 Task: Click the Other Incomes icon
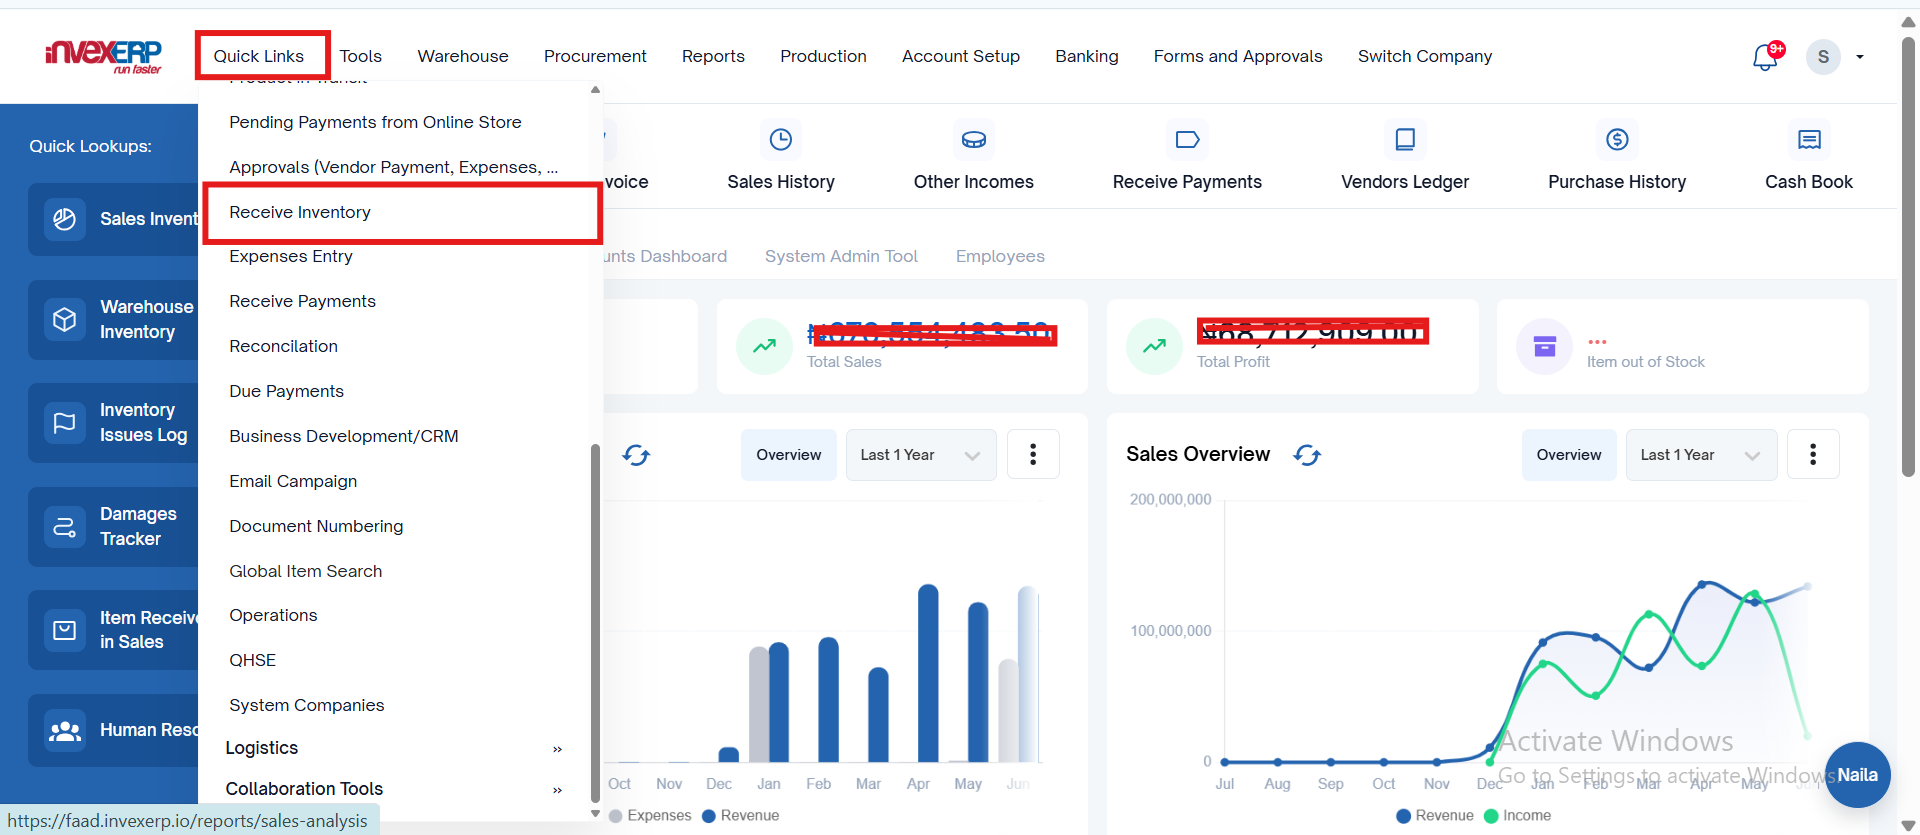coord(973,139)
